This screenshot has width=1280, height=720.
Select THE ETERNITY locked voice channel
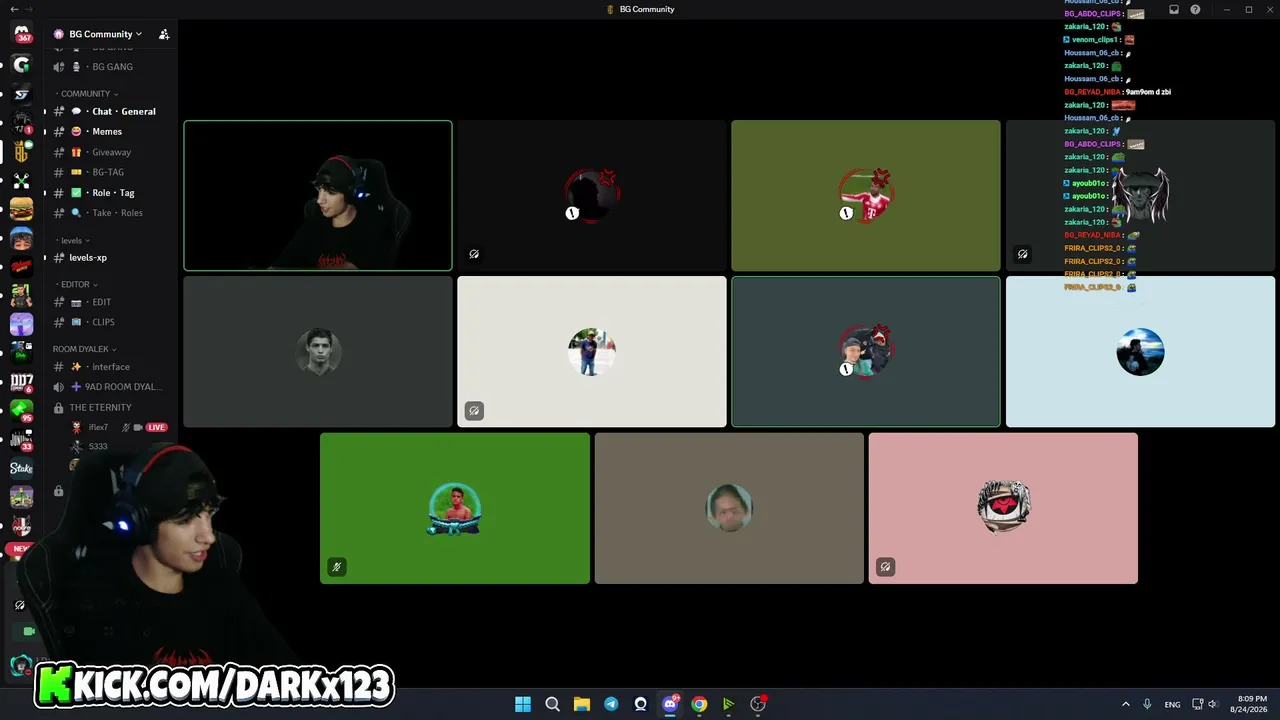[111, 408]
